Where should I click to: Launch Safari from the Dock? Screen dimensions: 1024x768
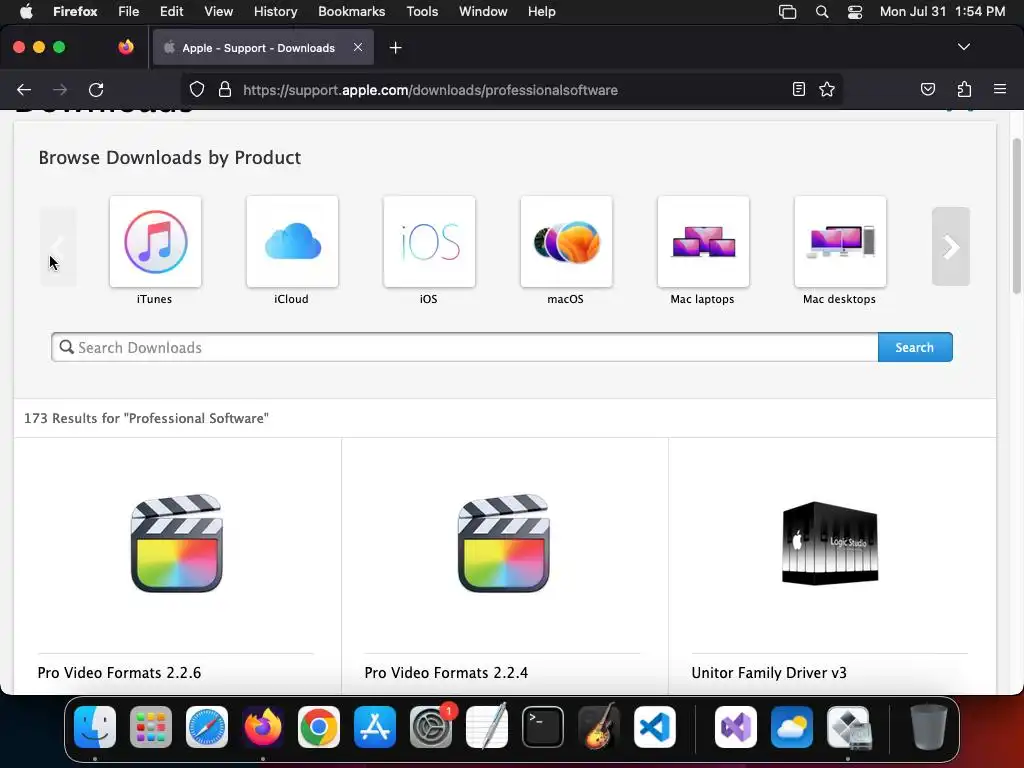[x=207, y=727]
